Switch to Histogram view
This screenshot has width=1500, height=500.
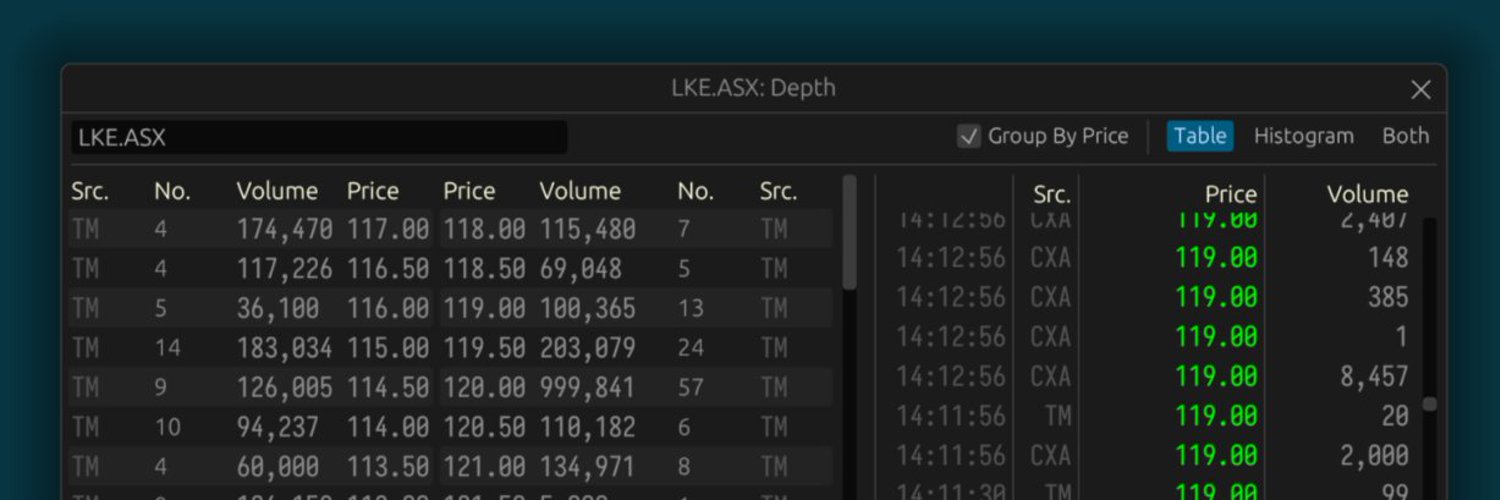tap(1303, 136)
